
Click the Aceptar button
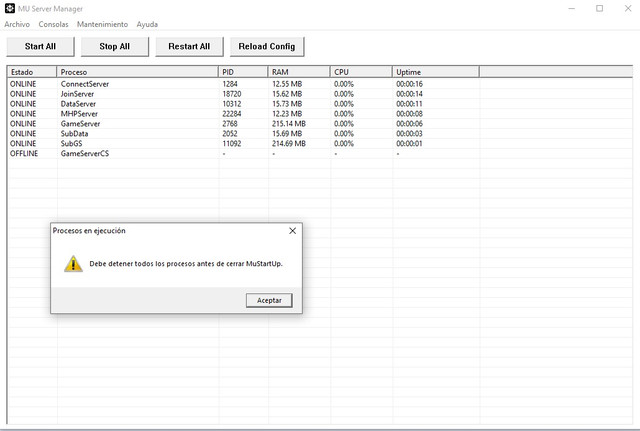(x=269, y=300)
